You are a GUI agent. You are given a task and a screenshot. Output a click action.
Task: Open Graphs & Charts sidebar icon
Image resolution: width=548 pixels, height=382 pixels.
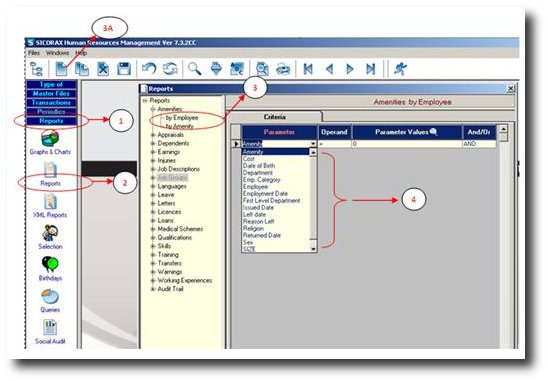[x=50, y=143]
